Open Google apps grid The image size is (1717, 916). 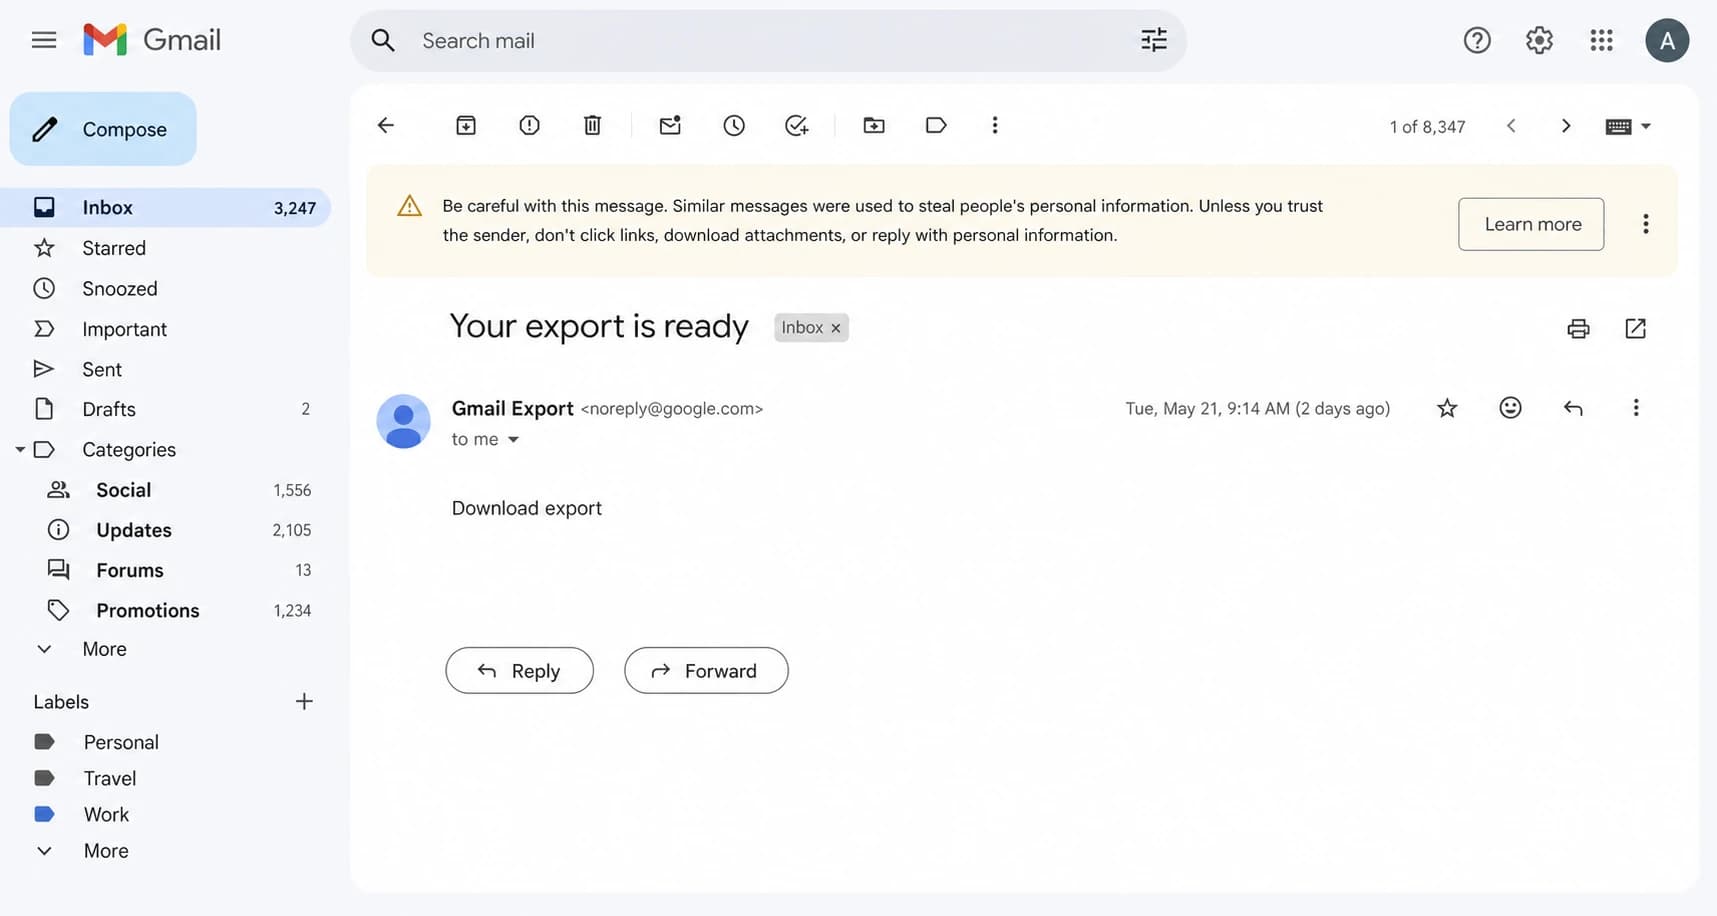pos(1601,40)
